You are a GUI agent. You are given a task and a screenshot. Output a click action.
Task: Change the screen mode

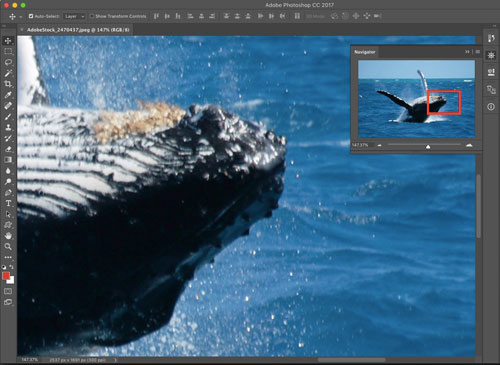point(8,302)
